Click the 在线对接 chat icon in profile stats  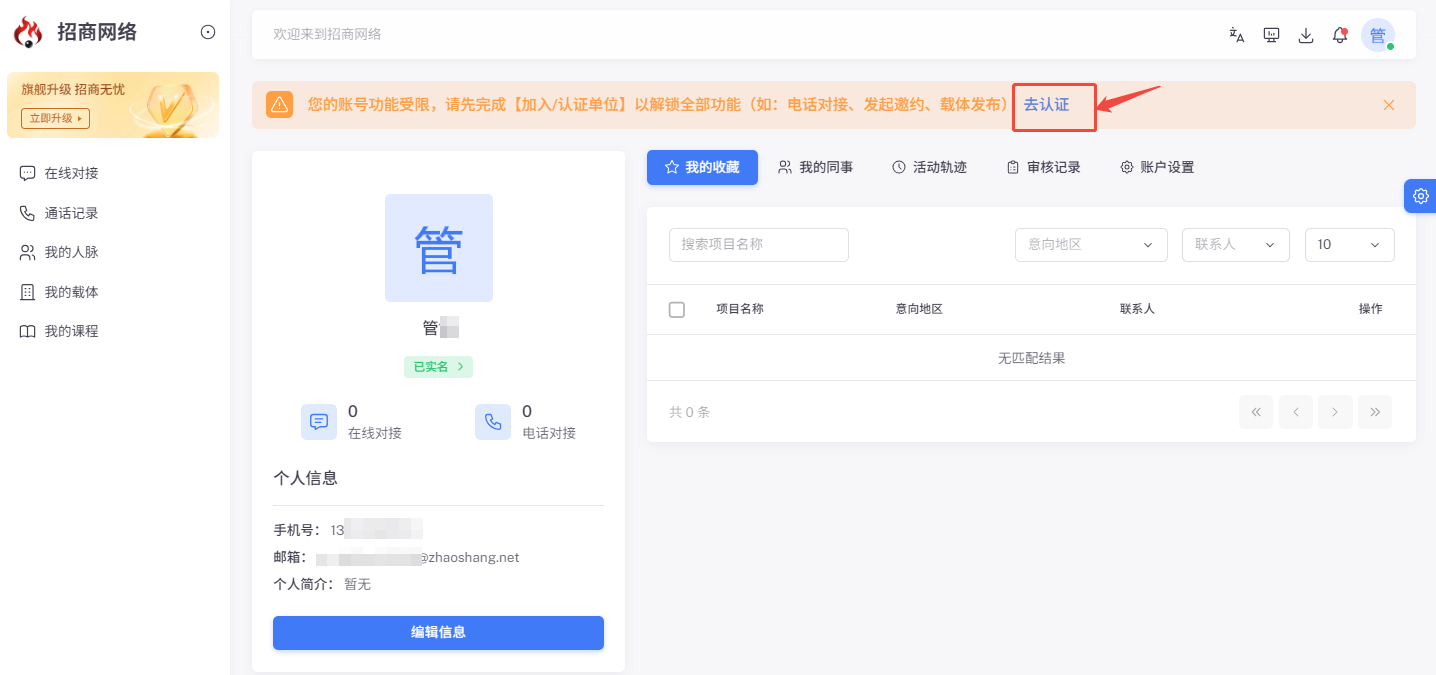tap(319, 422)
